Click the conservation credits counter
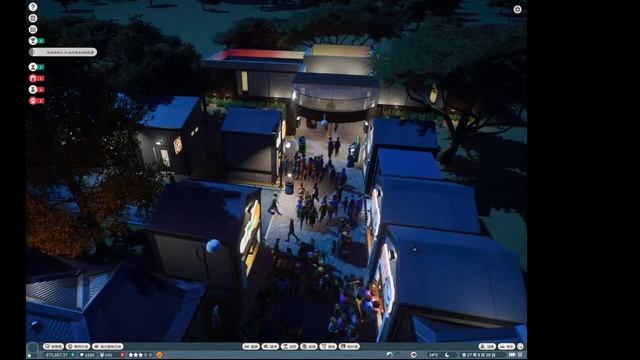This screenshot has width=640, height=360. (x=87, y=355)
